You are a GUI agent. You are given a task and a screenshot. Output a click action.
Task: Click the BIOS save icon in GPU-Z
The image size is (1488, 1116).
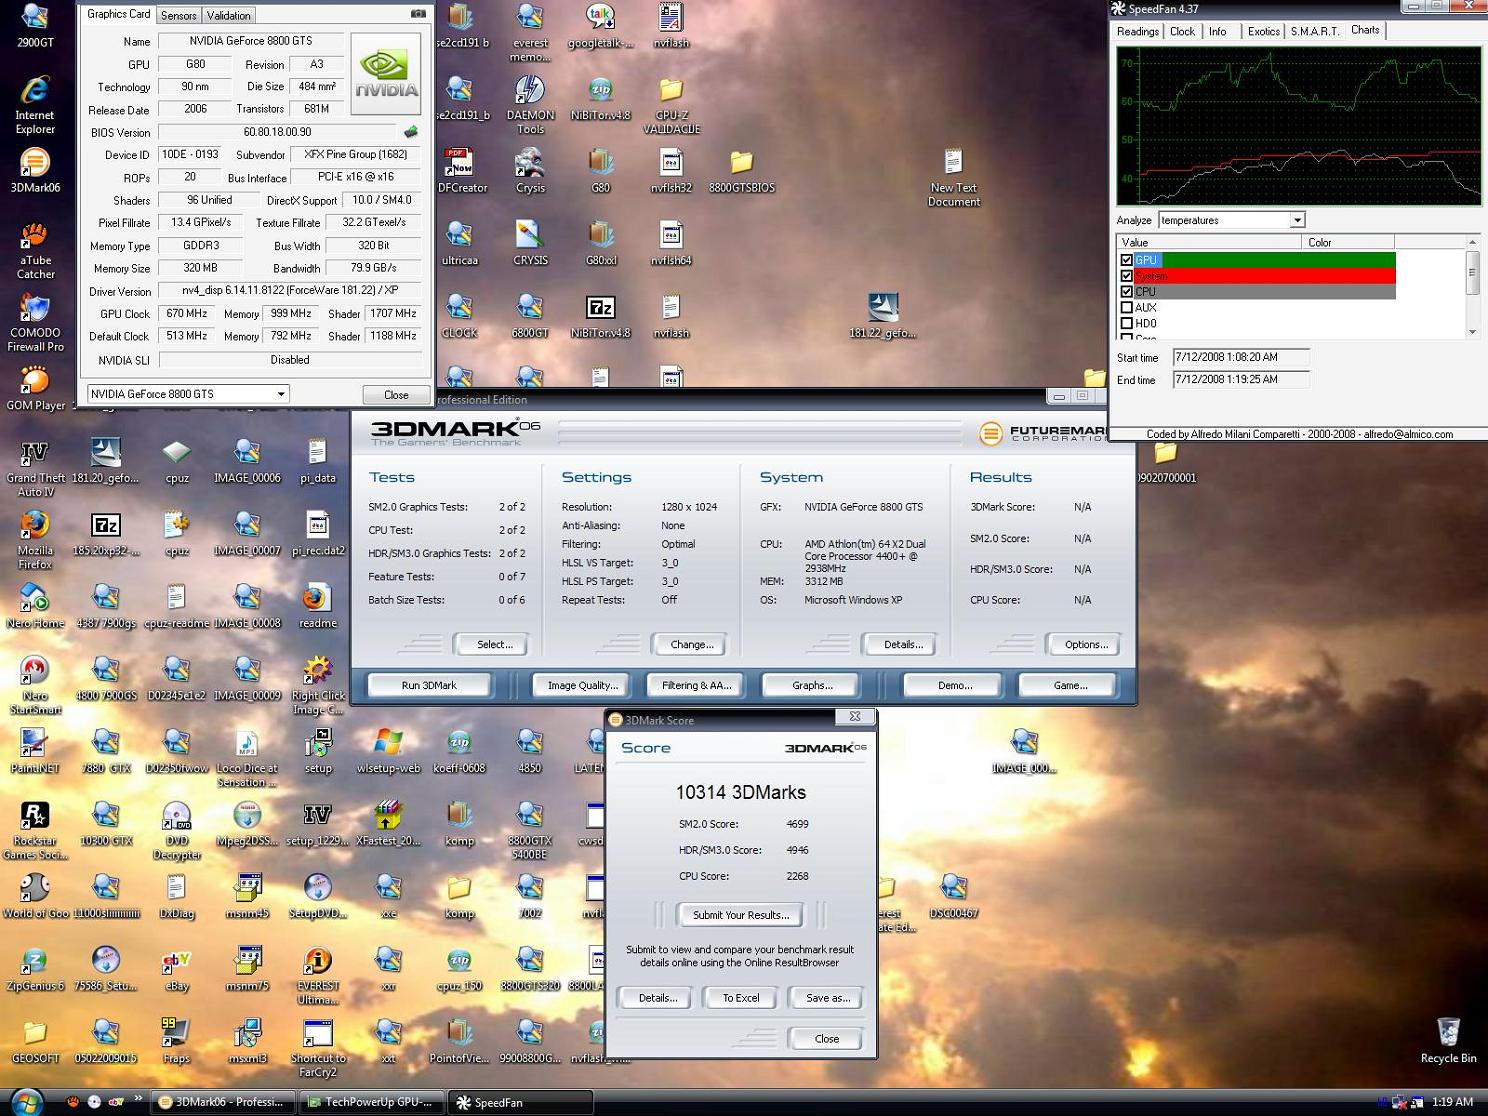click(x=410, y=131)
